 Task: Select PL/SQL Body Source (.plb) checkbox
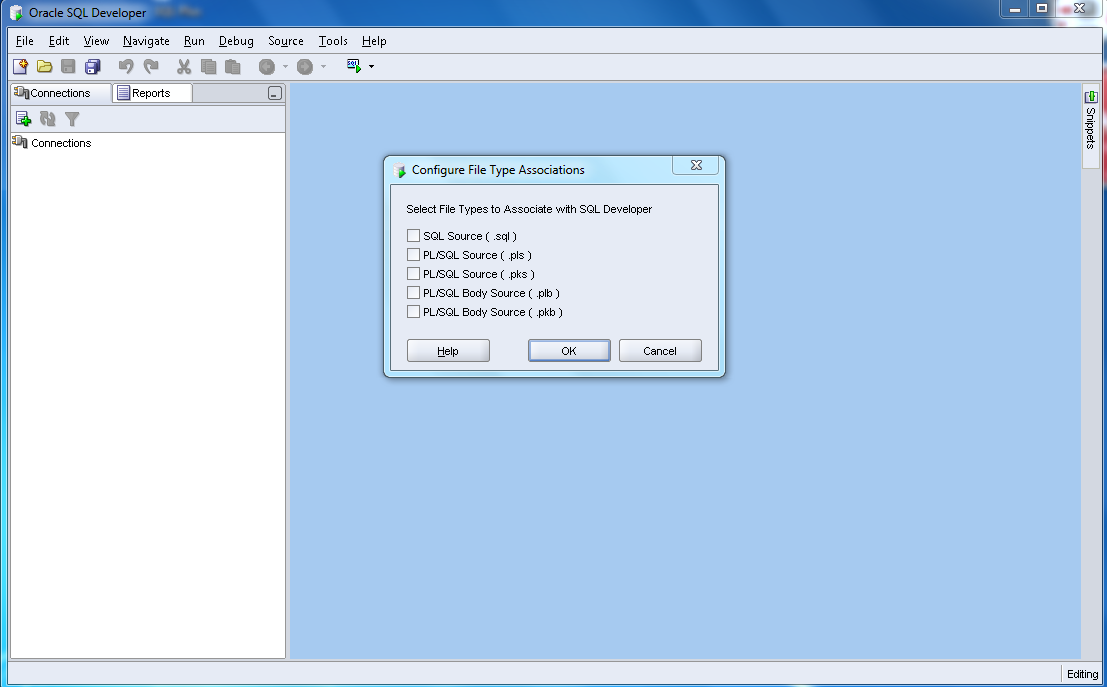click(x=414, y=292)
